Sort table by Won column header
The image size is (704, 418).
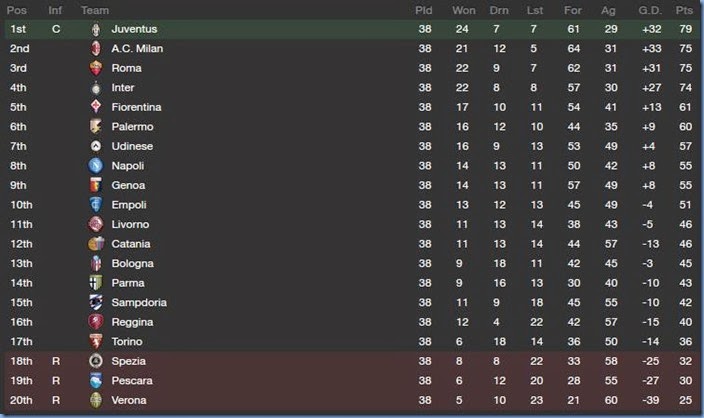[463, 10]
